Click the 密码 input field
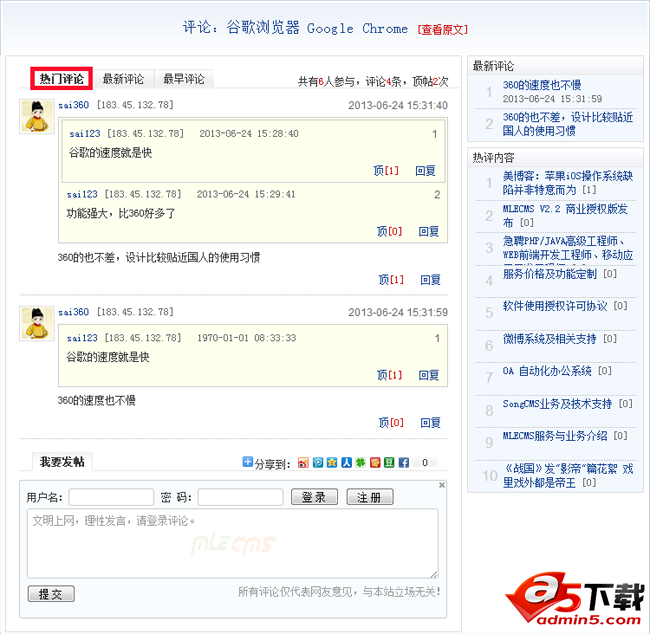The width and height of the screenshot is (650, 634). coord(240,497)
